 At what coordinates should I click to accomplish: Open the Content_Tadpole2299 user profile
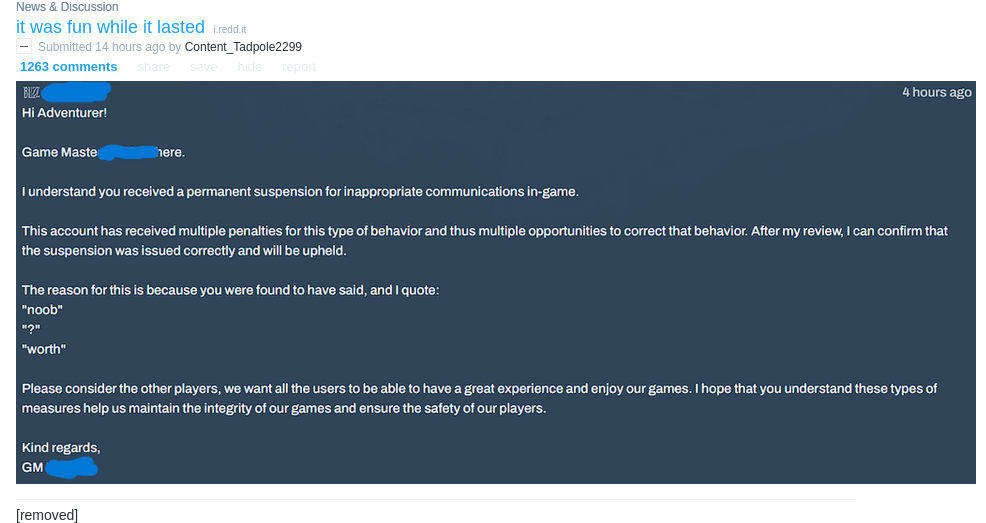[243, 47]
